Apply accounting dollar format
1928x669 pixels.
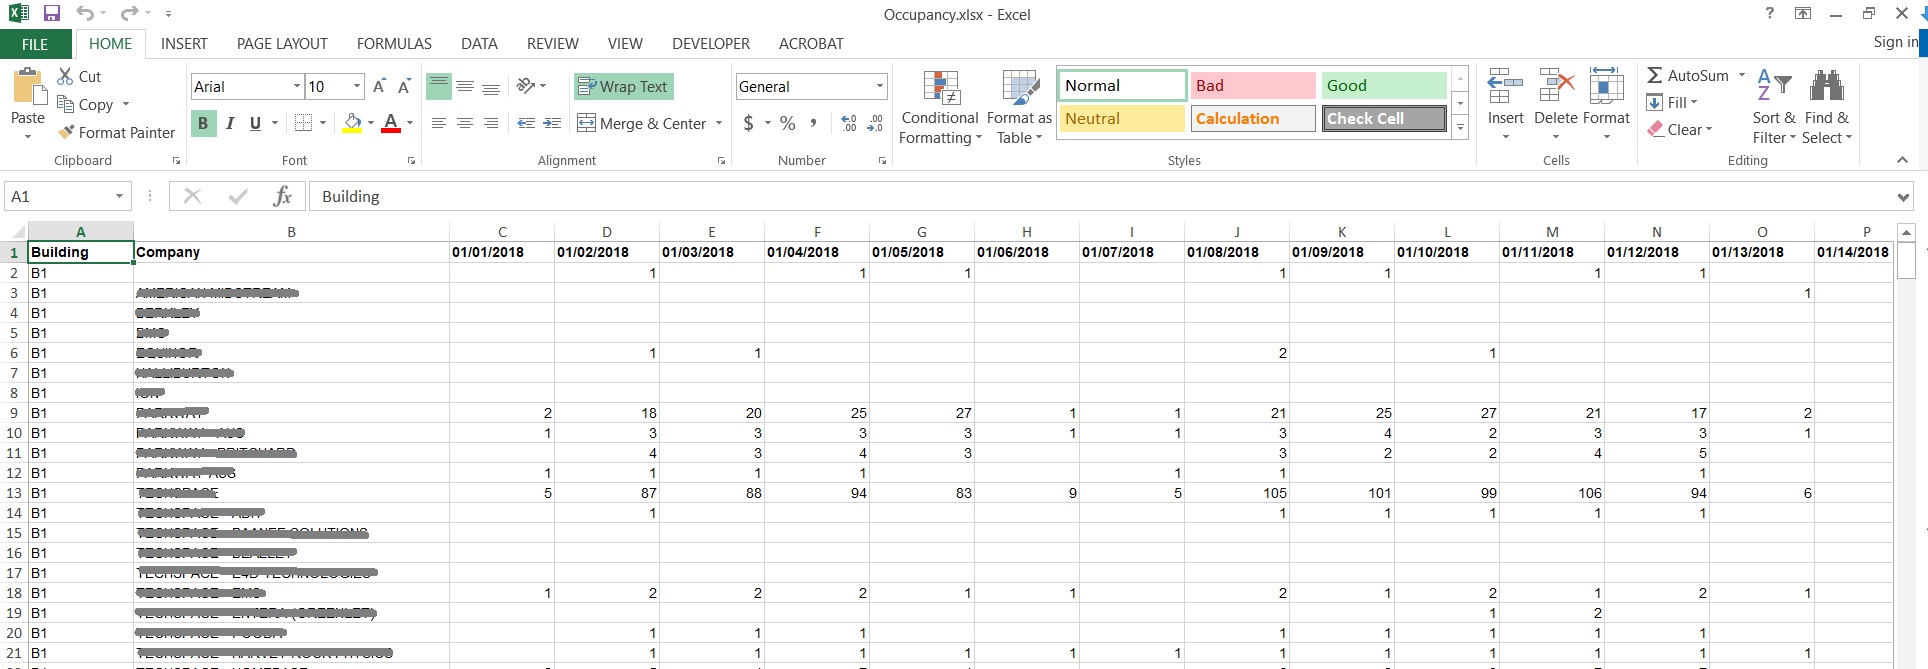(748, 123)
